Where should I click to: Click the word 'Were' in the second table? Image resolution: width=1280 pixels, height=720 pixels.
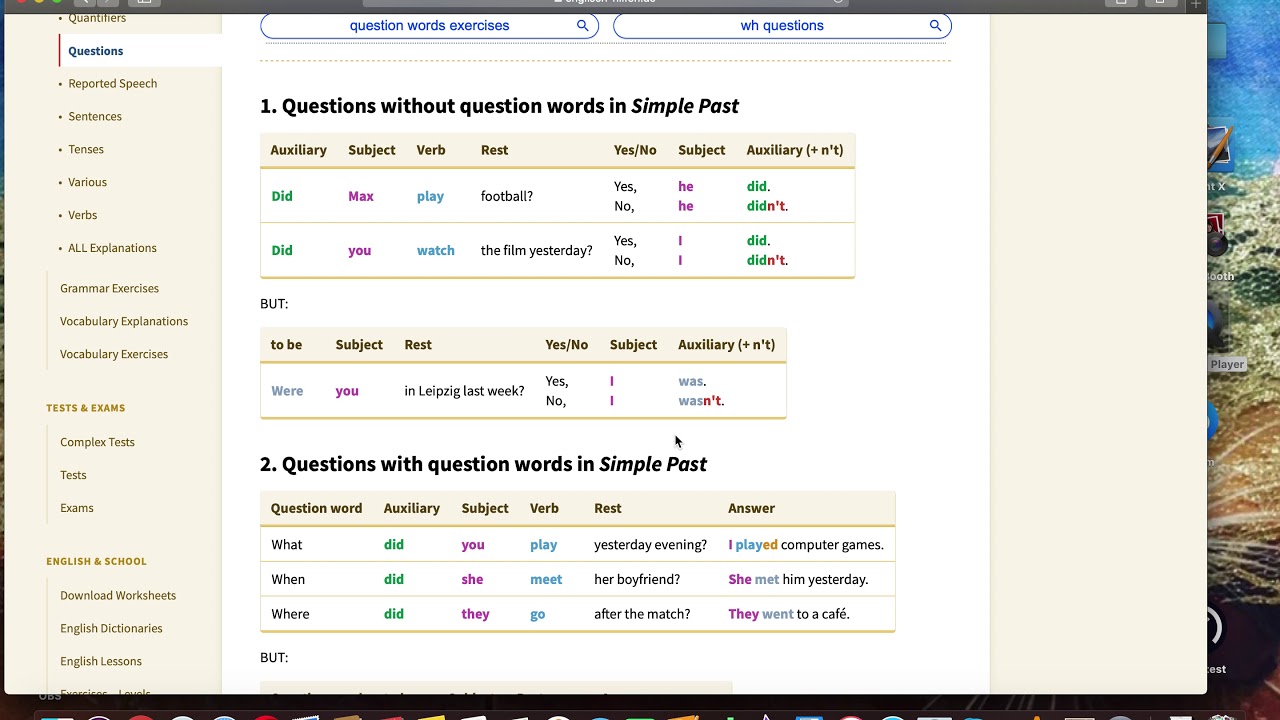(287, 391)
